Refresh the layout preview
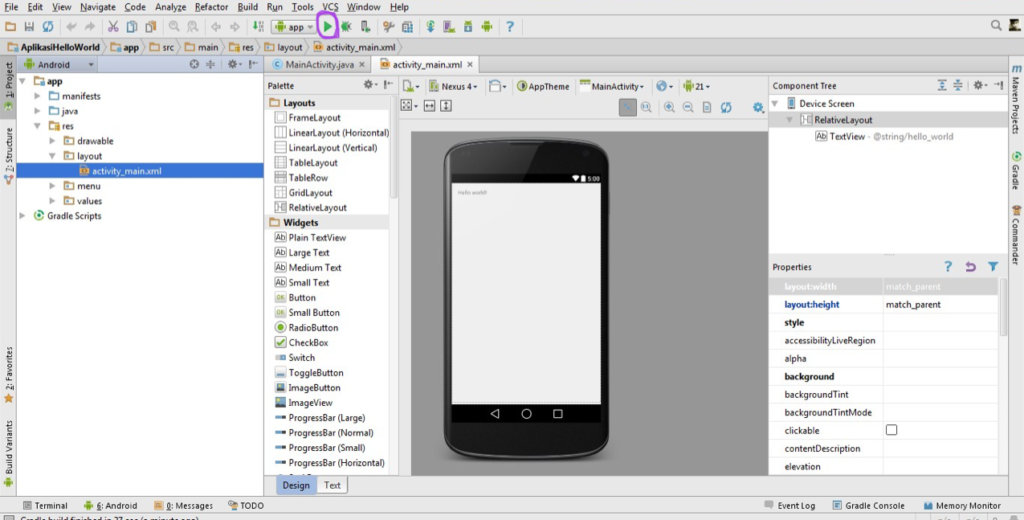 pos(726,107)
